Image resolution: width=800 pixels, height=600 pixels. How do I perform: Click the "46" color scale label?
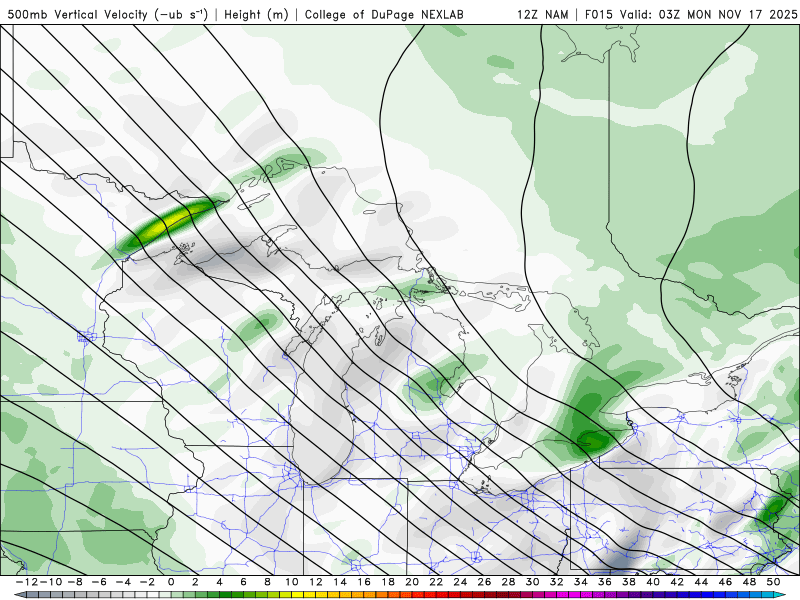[x=725, y=582]
